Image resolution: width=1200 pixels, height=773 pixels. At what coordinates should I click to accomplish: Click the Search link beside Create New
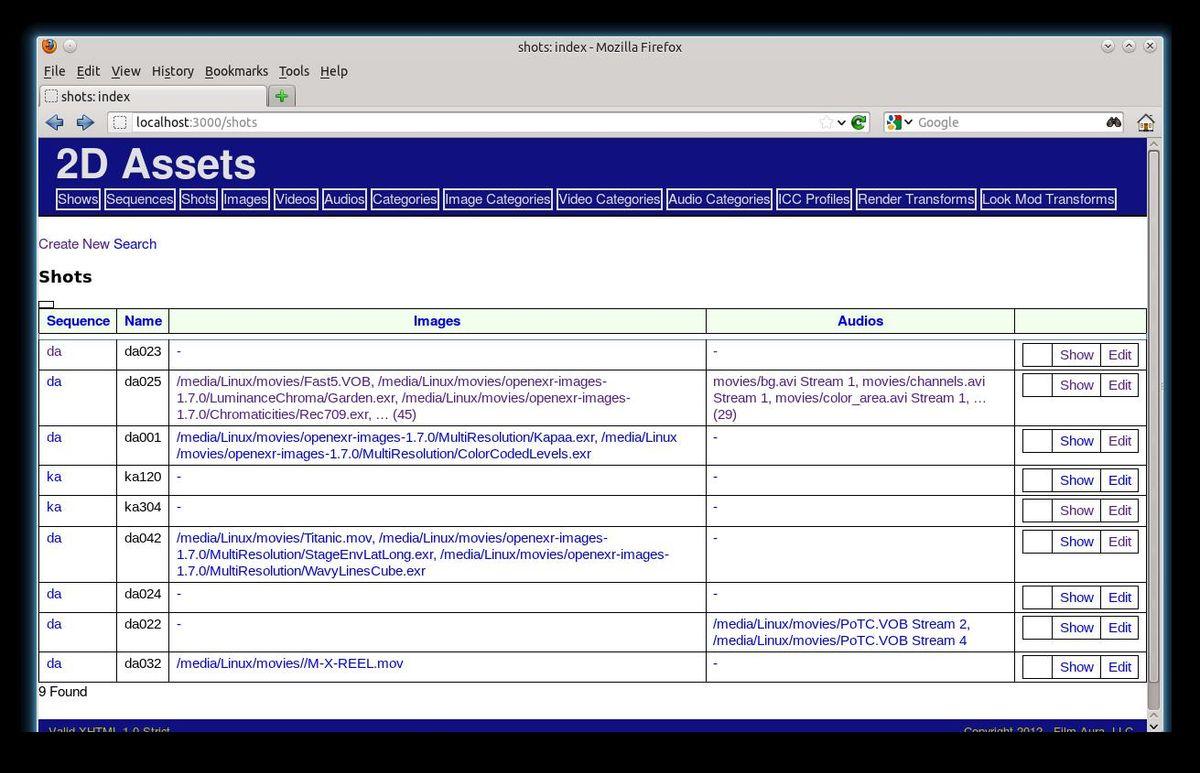(x=135, y=244)
